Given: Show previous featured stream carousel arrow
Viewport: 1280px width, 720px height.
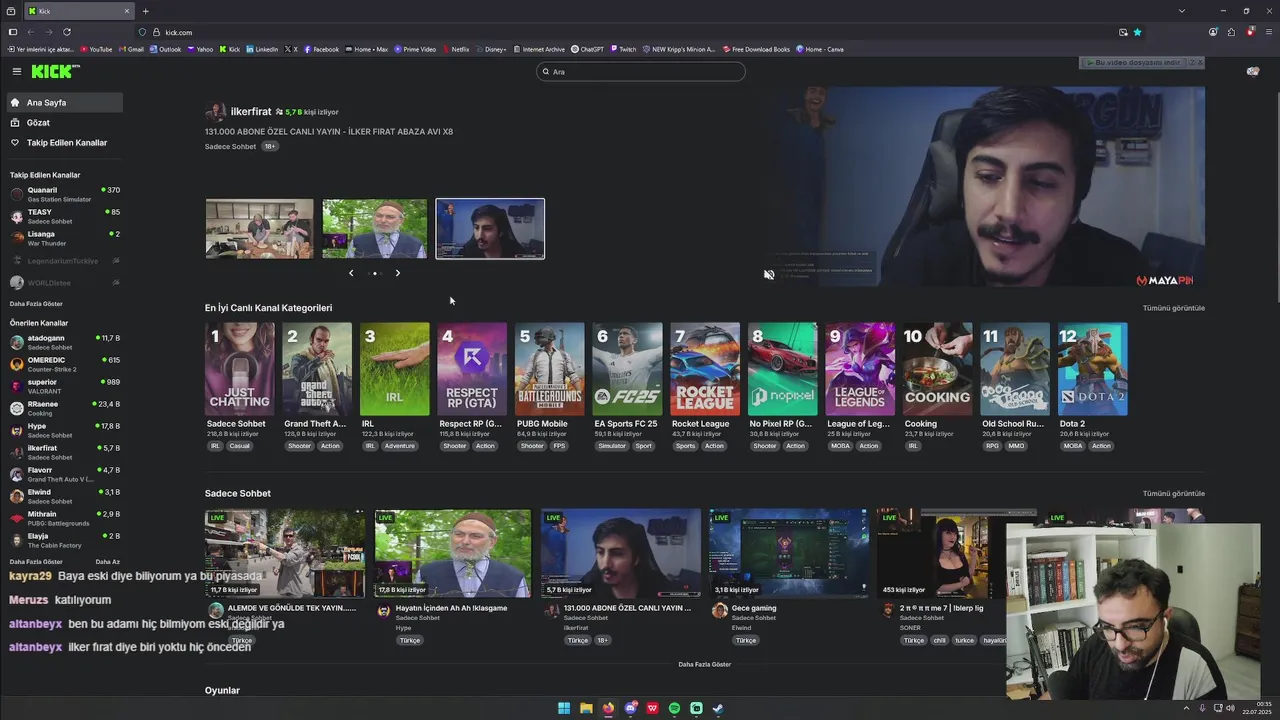Looking at the screenshot, I should (x=351, y=273).
